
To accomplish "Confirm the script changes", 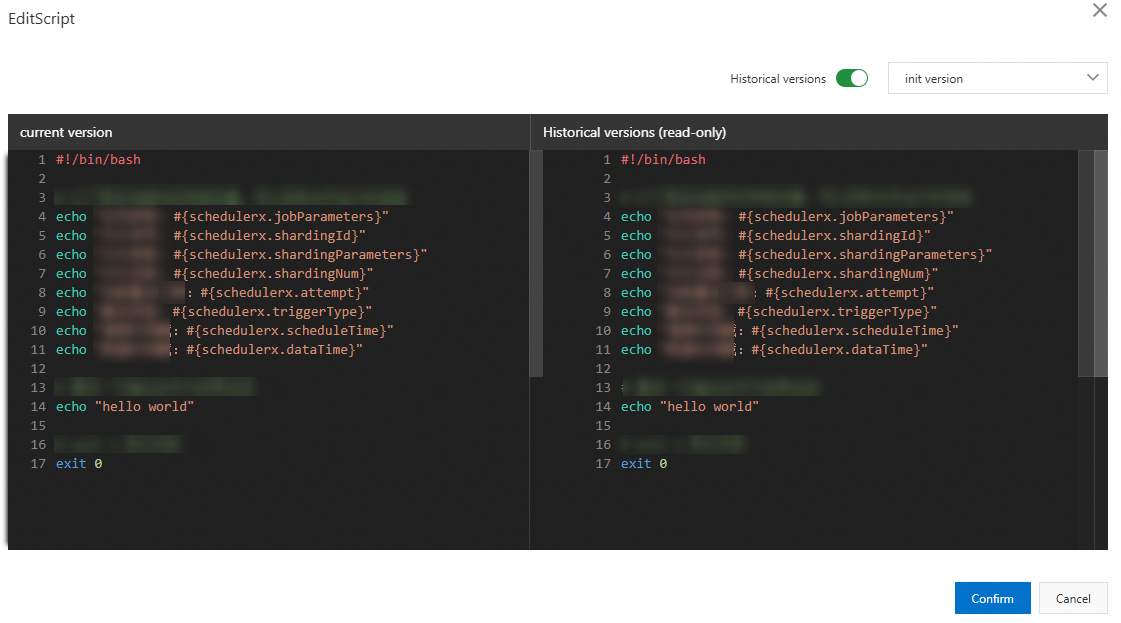I will coord(992,598).
